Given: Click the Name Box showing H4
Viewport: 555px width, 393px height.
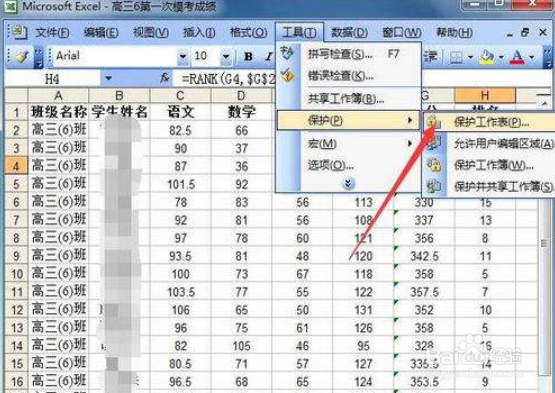Looking at the screenshot, I should (x=52, y=78).
